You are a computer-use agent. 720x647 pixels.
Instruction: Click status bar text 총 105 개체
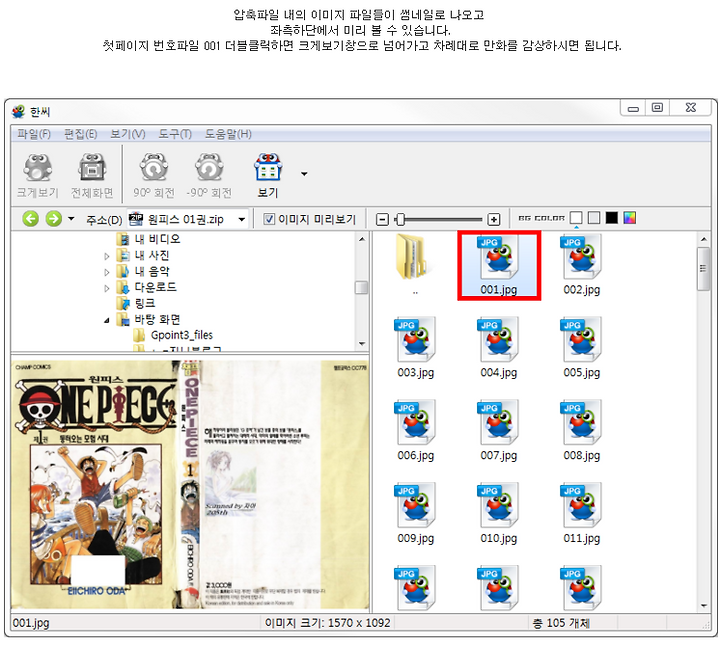561,623
